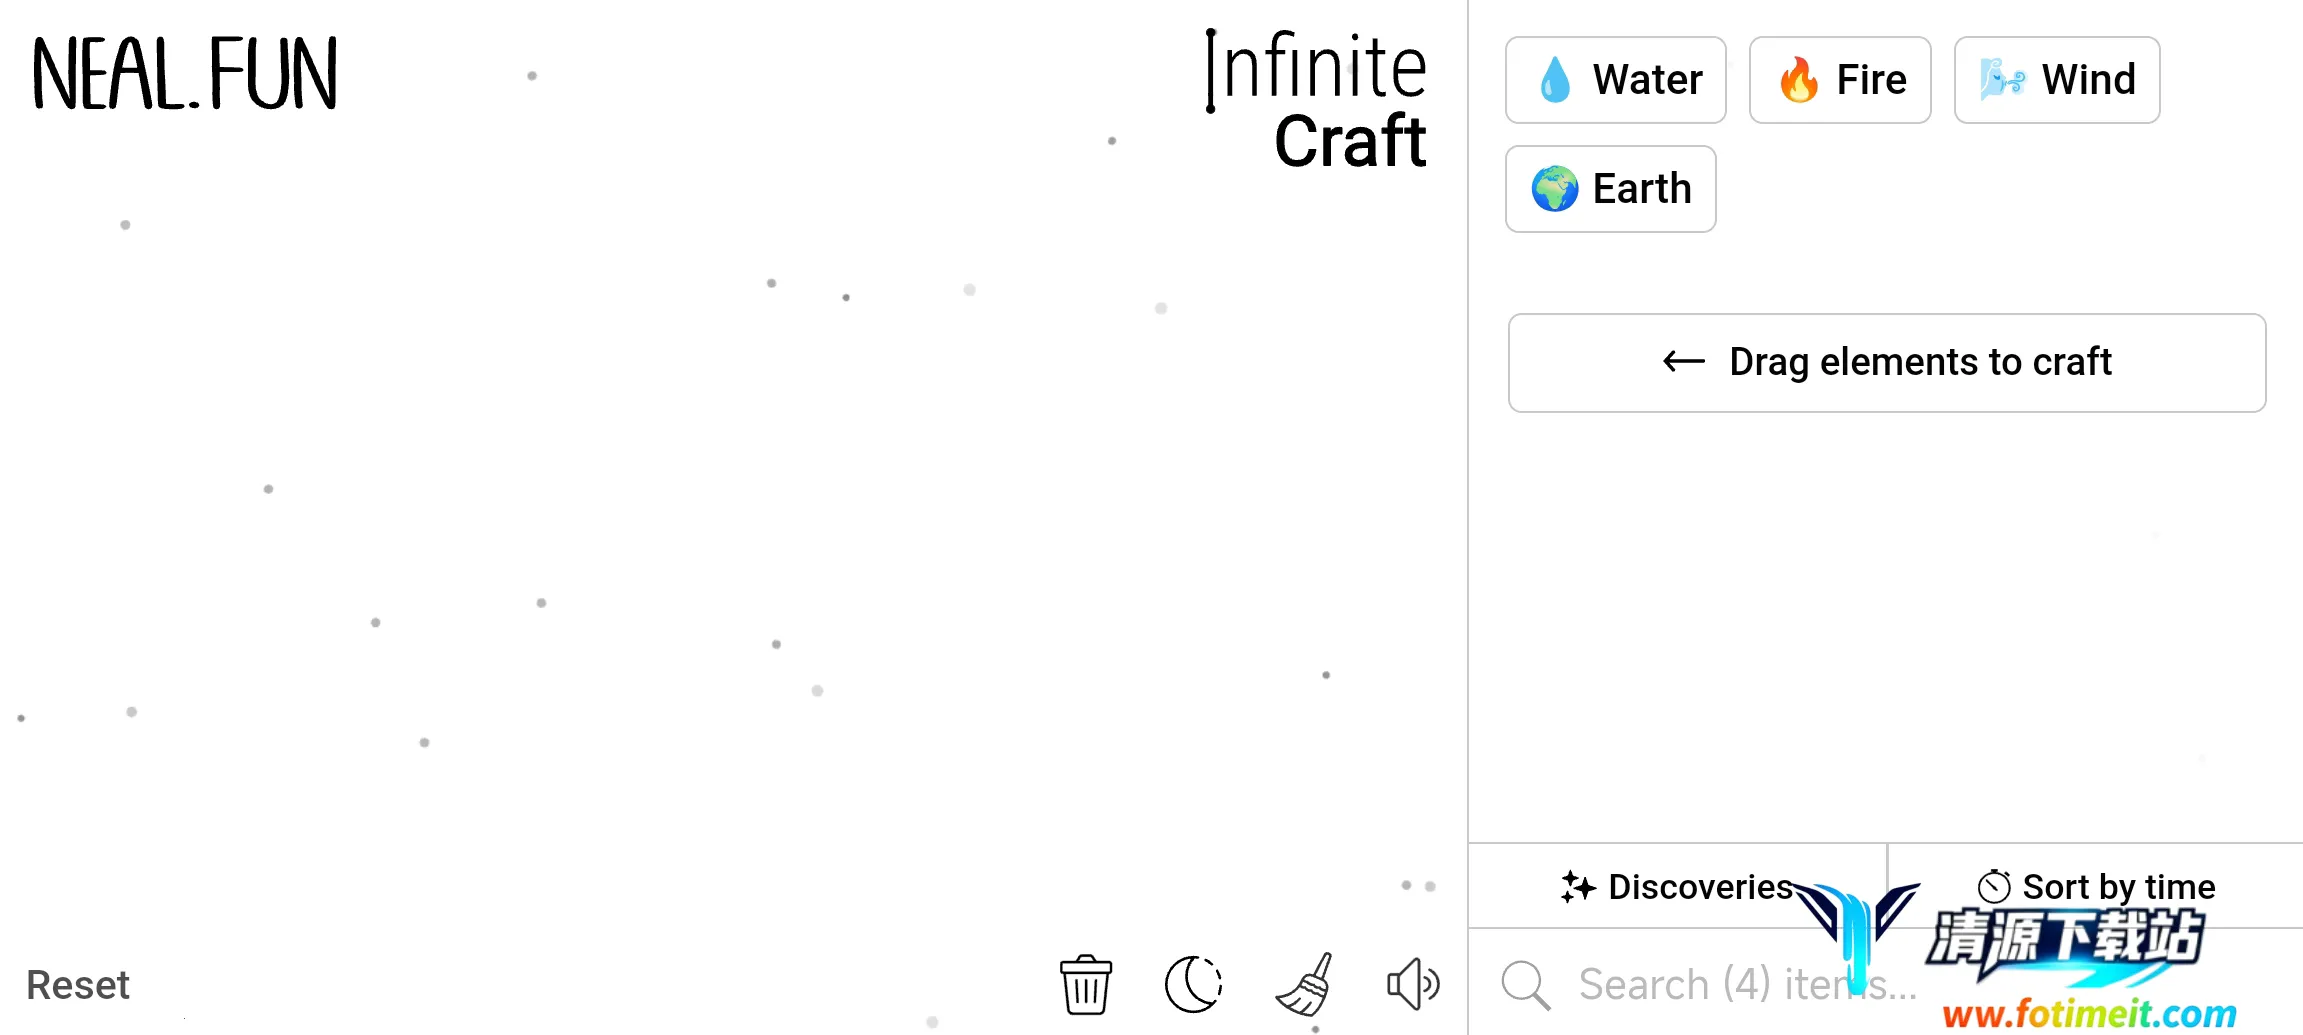The width and height of the screenshot is (2303, 1035).
Task: Change sorting via Sort by time
Action: pos(2096,887)
